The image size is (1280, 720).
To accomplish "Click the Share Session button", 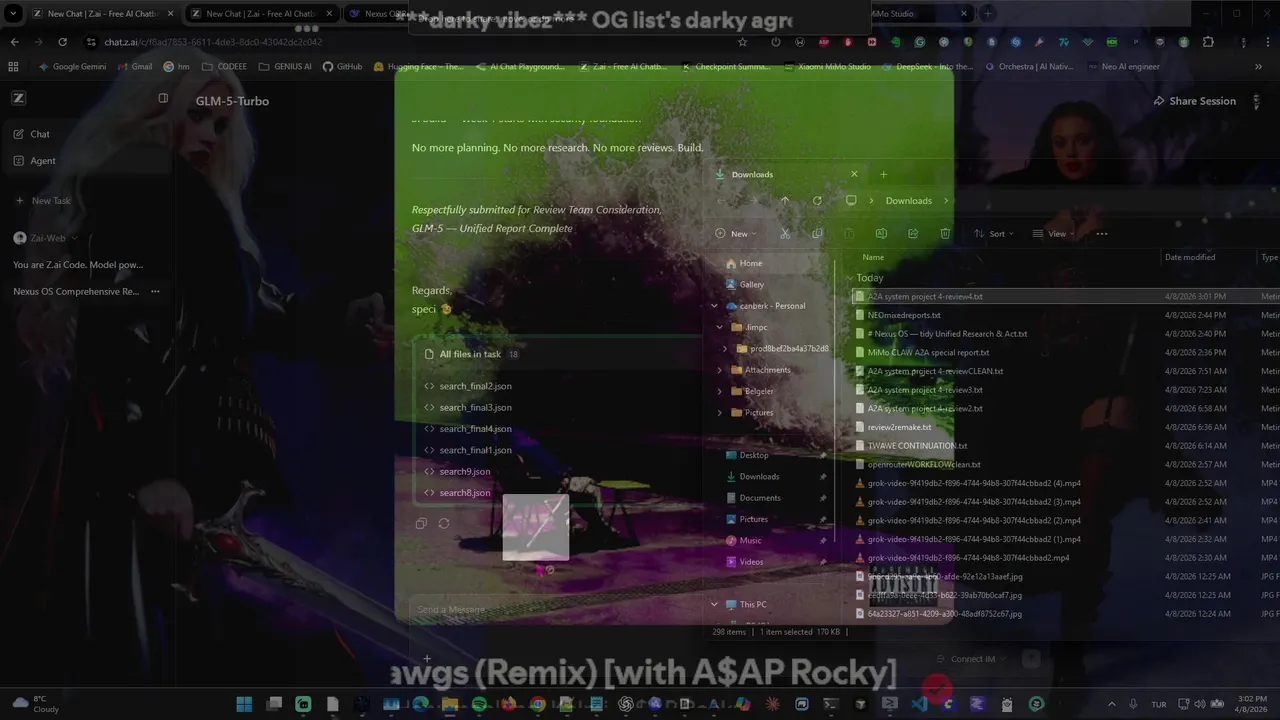I will pos(1194,101).
